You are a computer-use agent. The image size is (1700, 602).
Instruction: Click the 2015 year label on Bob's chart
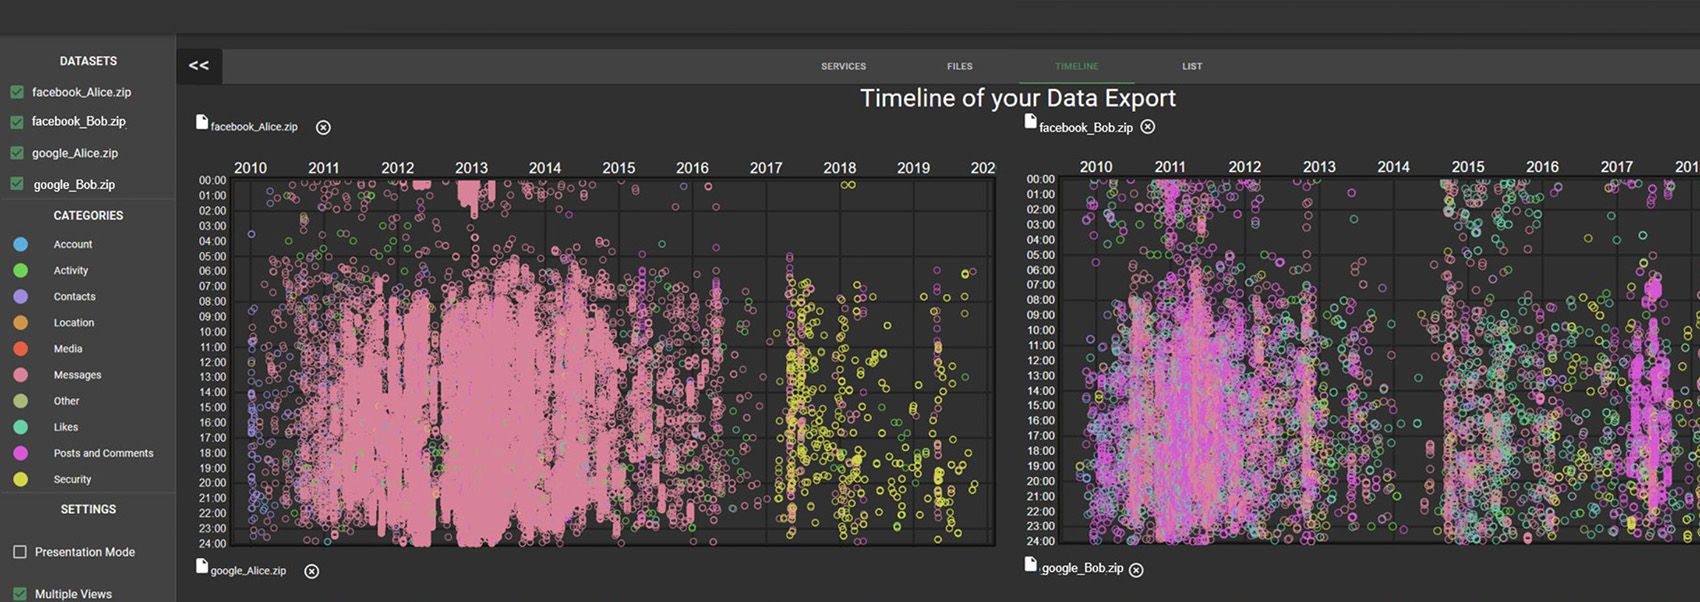[1468, 167]
